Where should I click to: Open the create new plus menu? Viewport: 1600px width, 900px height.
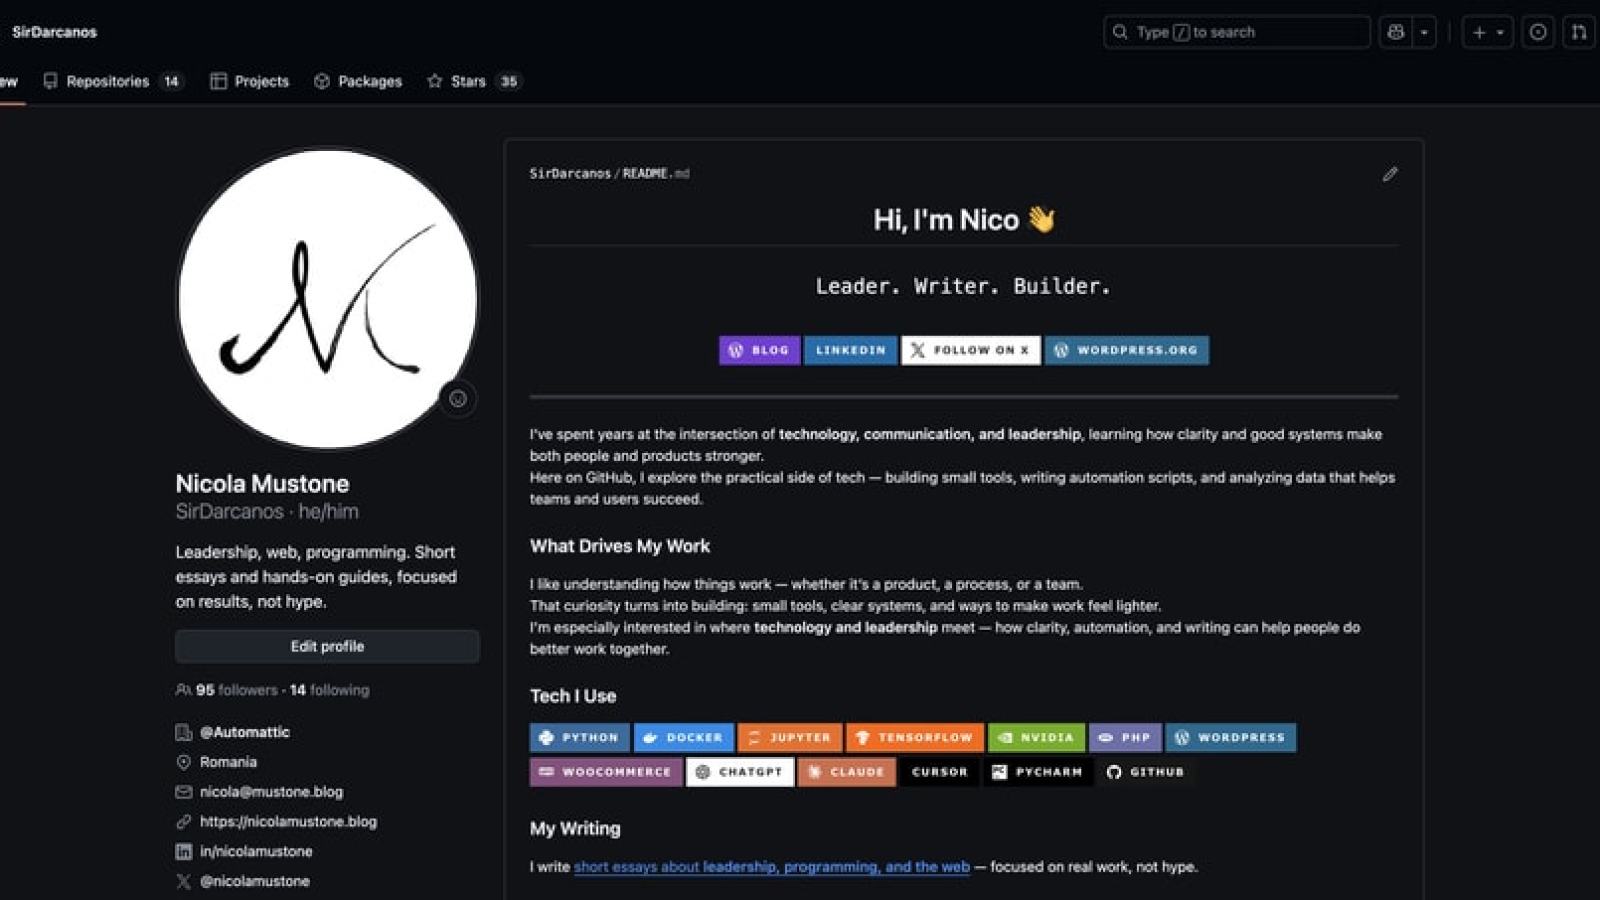(1487, 32)
